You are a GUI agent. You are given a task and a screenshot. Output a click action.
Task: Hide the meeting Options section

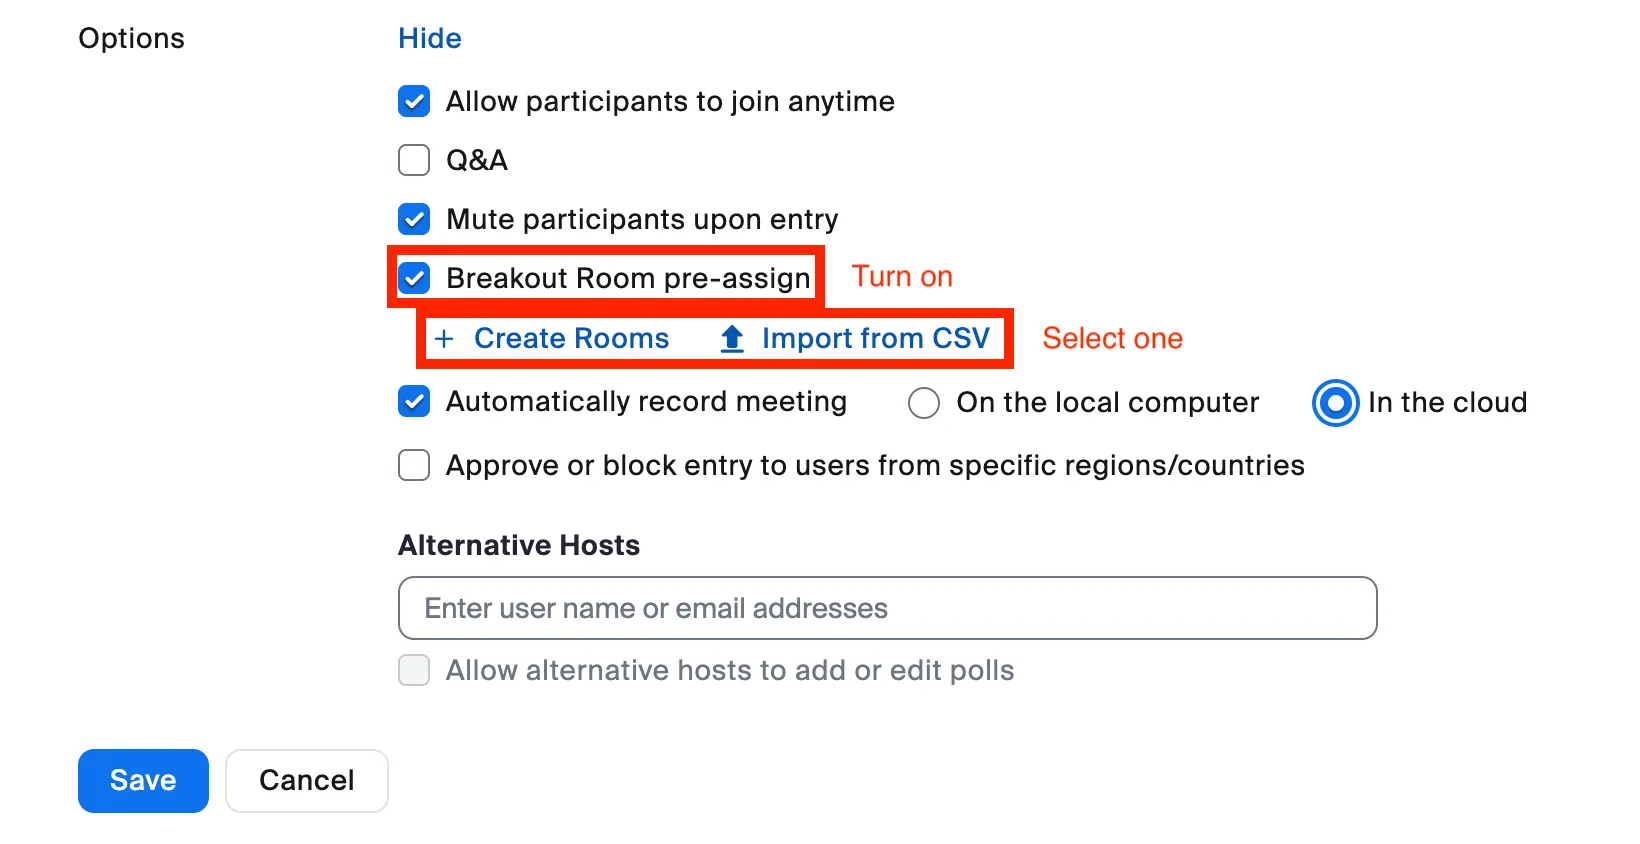pyautogui.click(x=430, y=38)
